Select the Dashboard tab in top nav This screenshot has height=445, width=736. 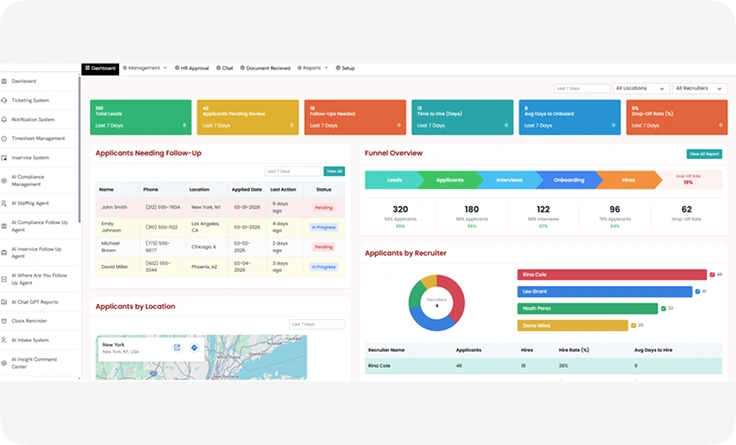tap(100, 69)
